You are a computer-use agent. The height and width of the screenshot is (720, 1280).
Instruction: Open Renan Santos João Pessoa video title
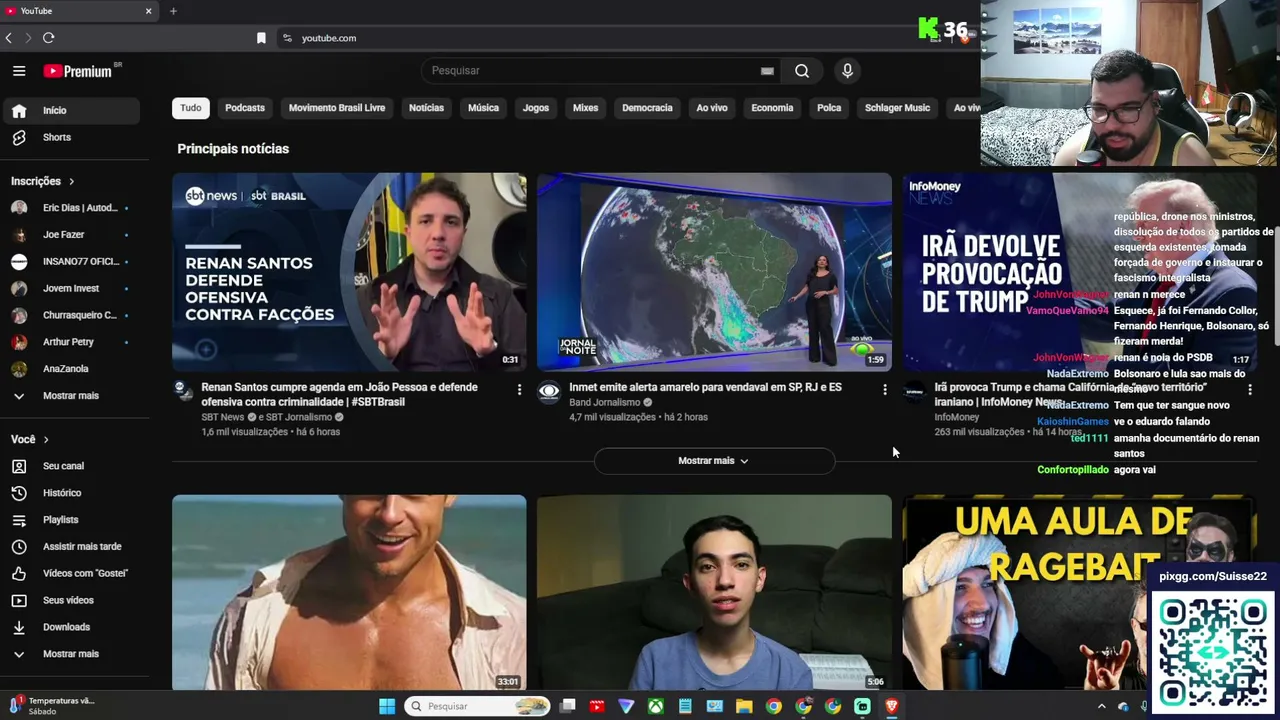click(340, 394)
